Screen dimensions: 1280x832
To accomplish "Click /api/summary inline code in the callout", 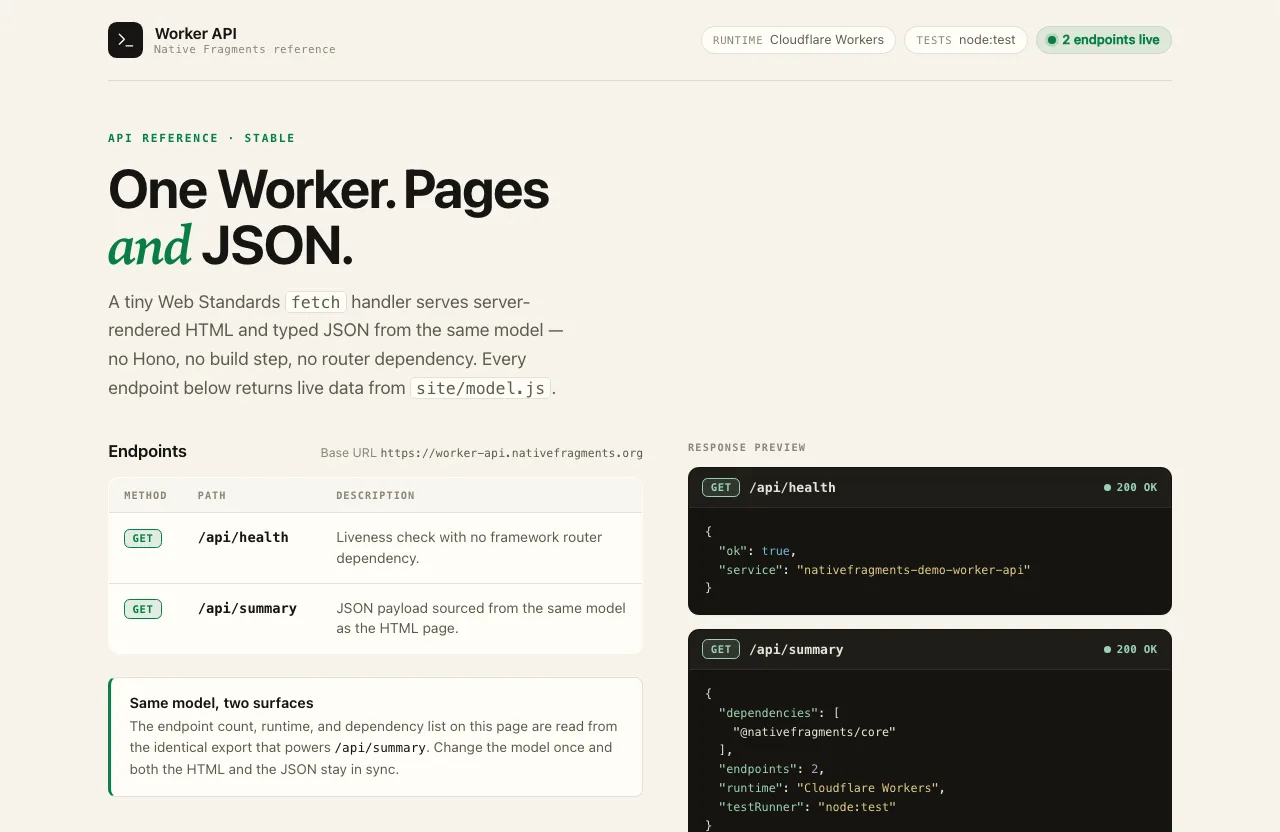I will (380, 748).
